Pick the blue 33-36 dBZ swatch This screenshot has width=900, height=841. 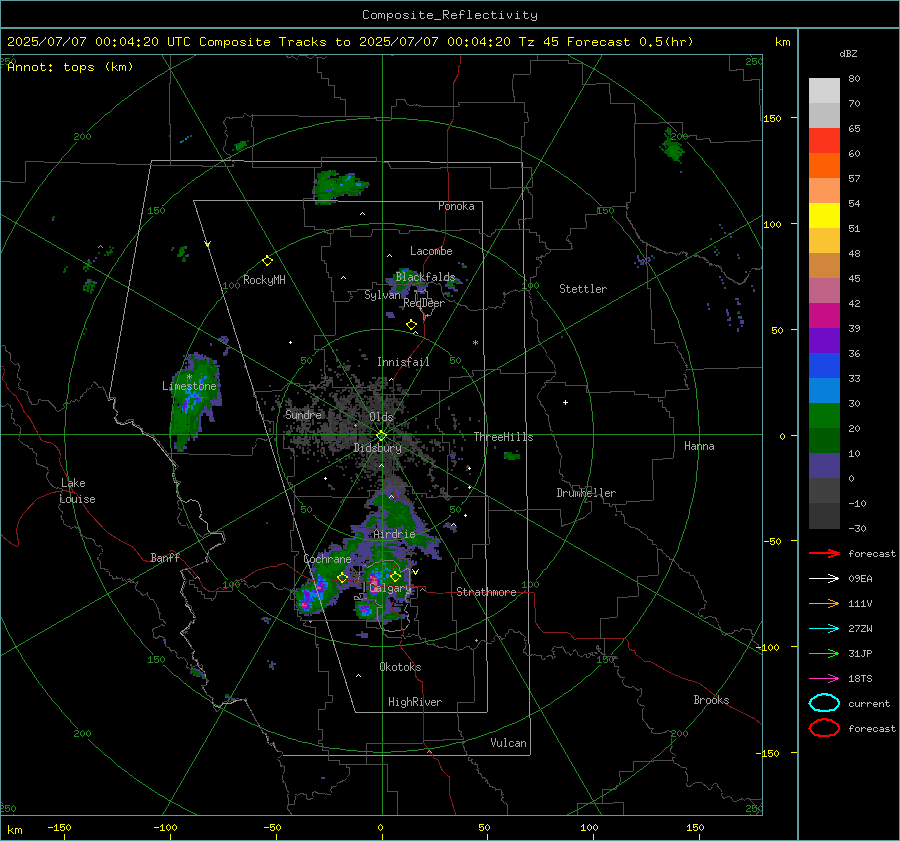824,366
